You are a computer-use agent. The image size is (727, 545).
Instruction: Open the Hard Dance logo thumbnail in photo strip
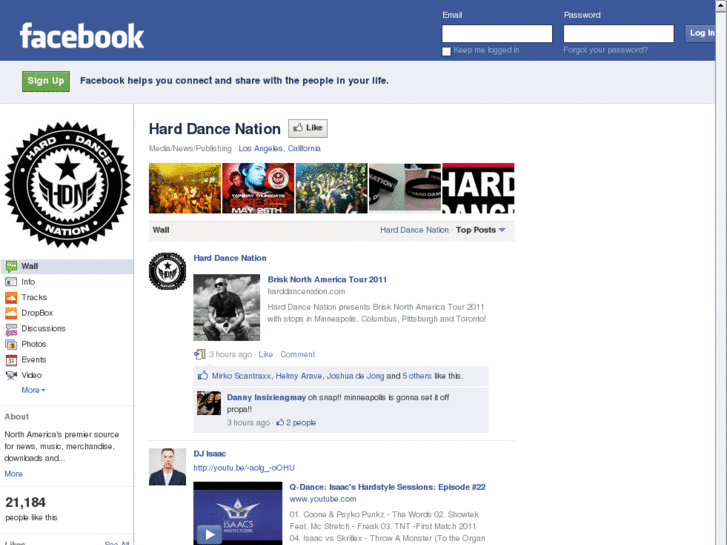[478, 188]
